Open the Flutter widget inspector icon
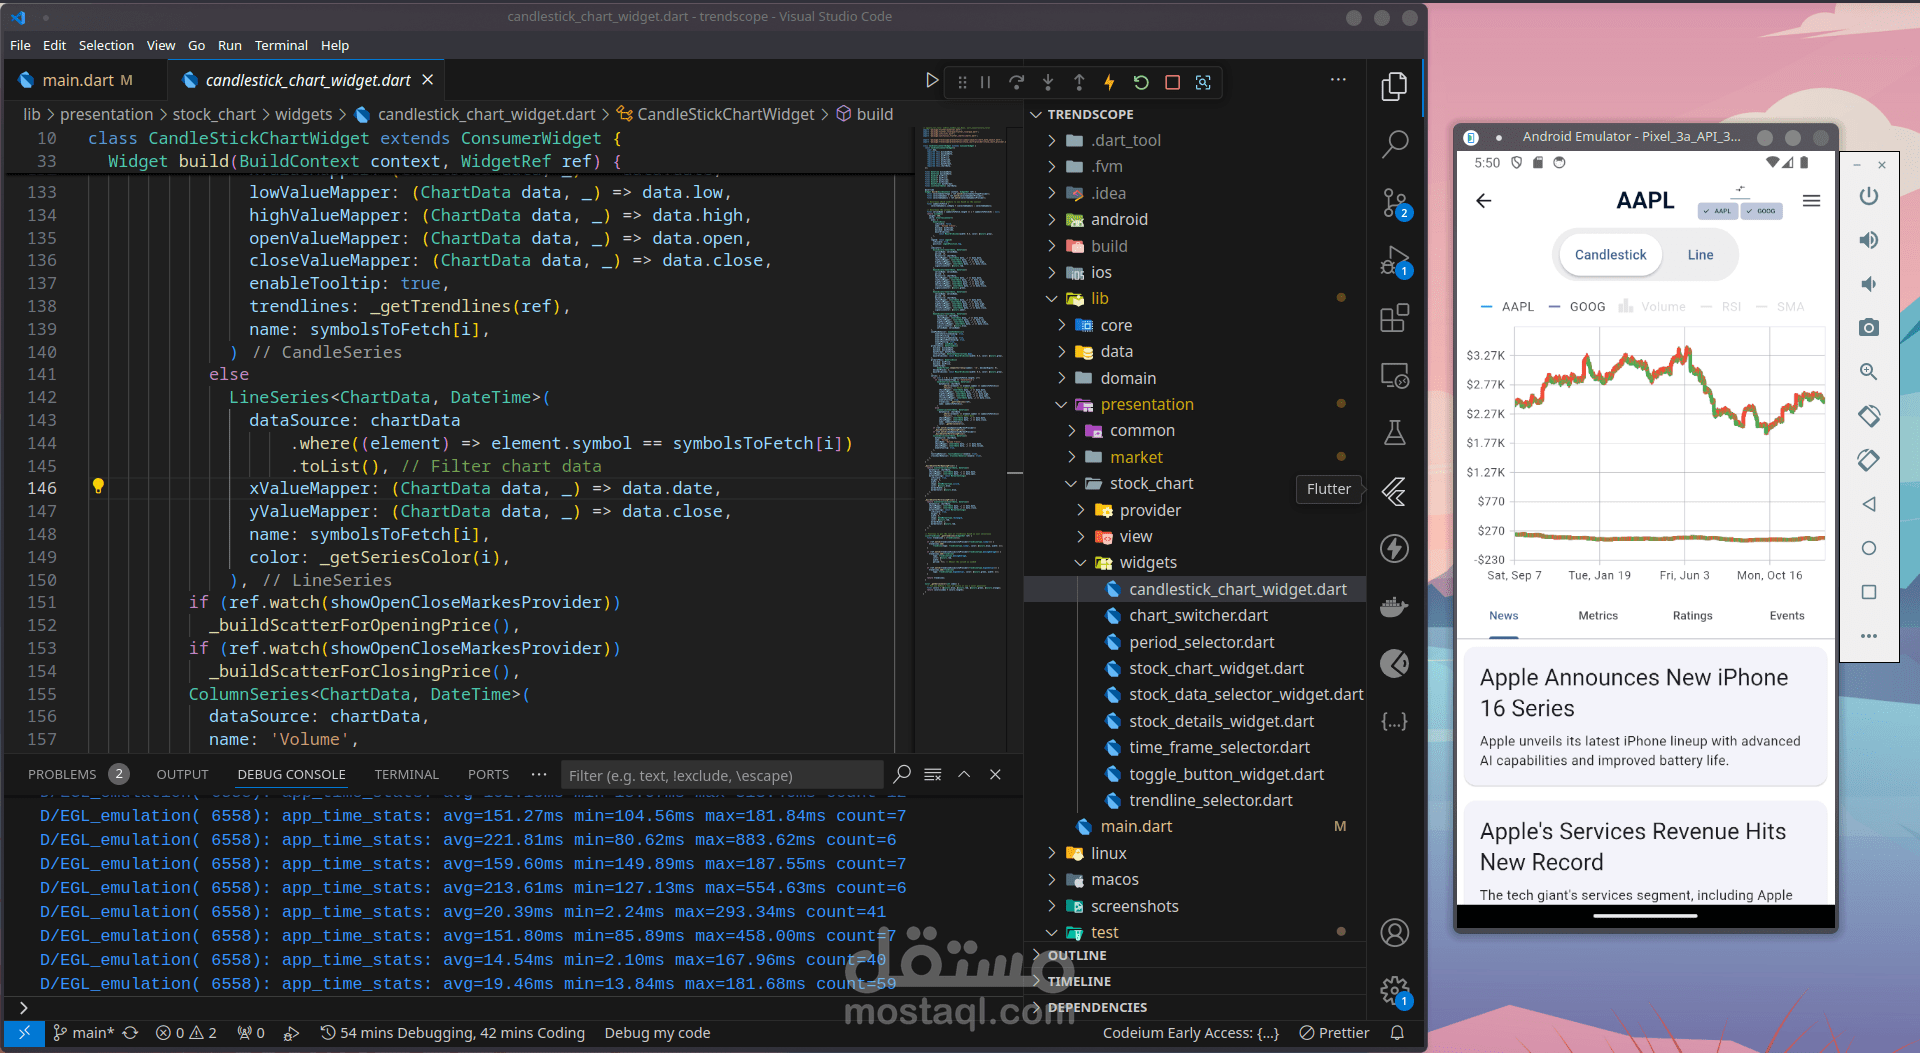This screenshot has width=1920, height=1053. click(x=1203, y=82)
